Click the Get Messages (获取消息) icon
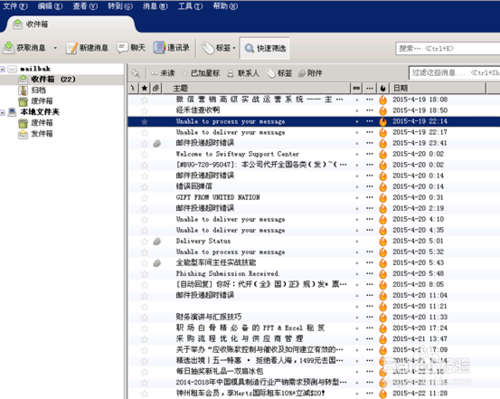The width and height of the screenshot is (500, 399). [x=8, y=48]
